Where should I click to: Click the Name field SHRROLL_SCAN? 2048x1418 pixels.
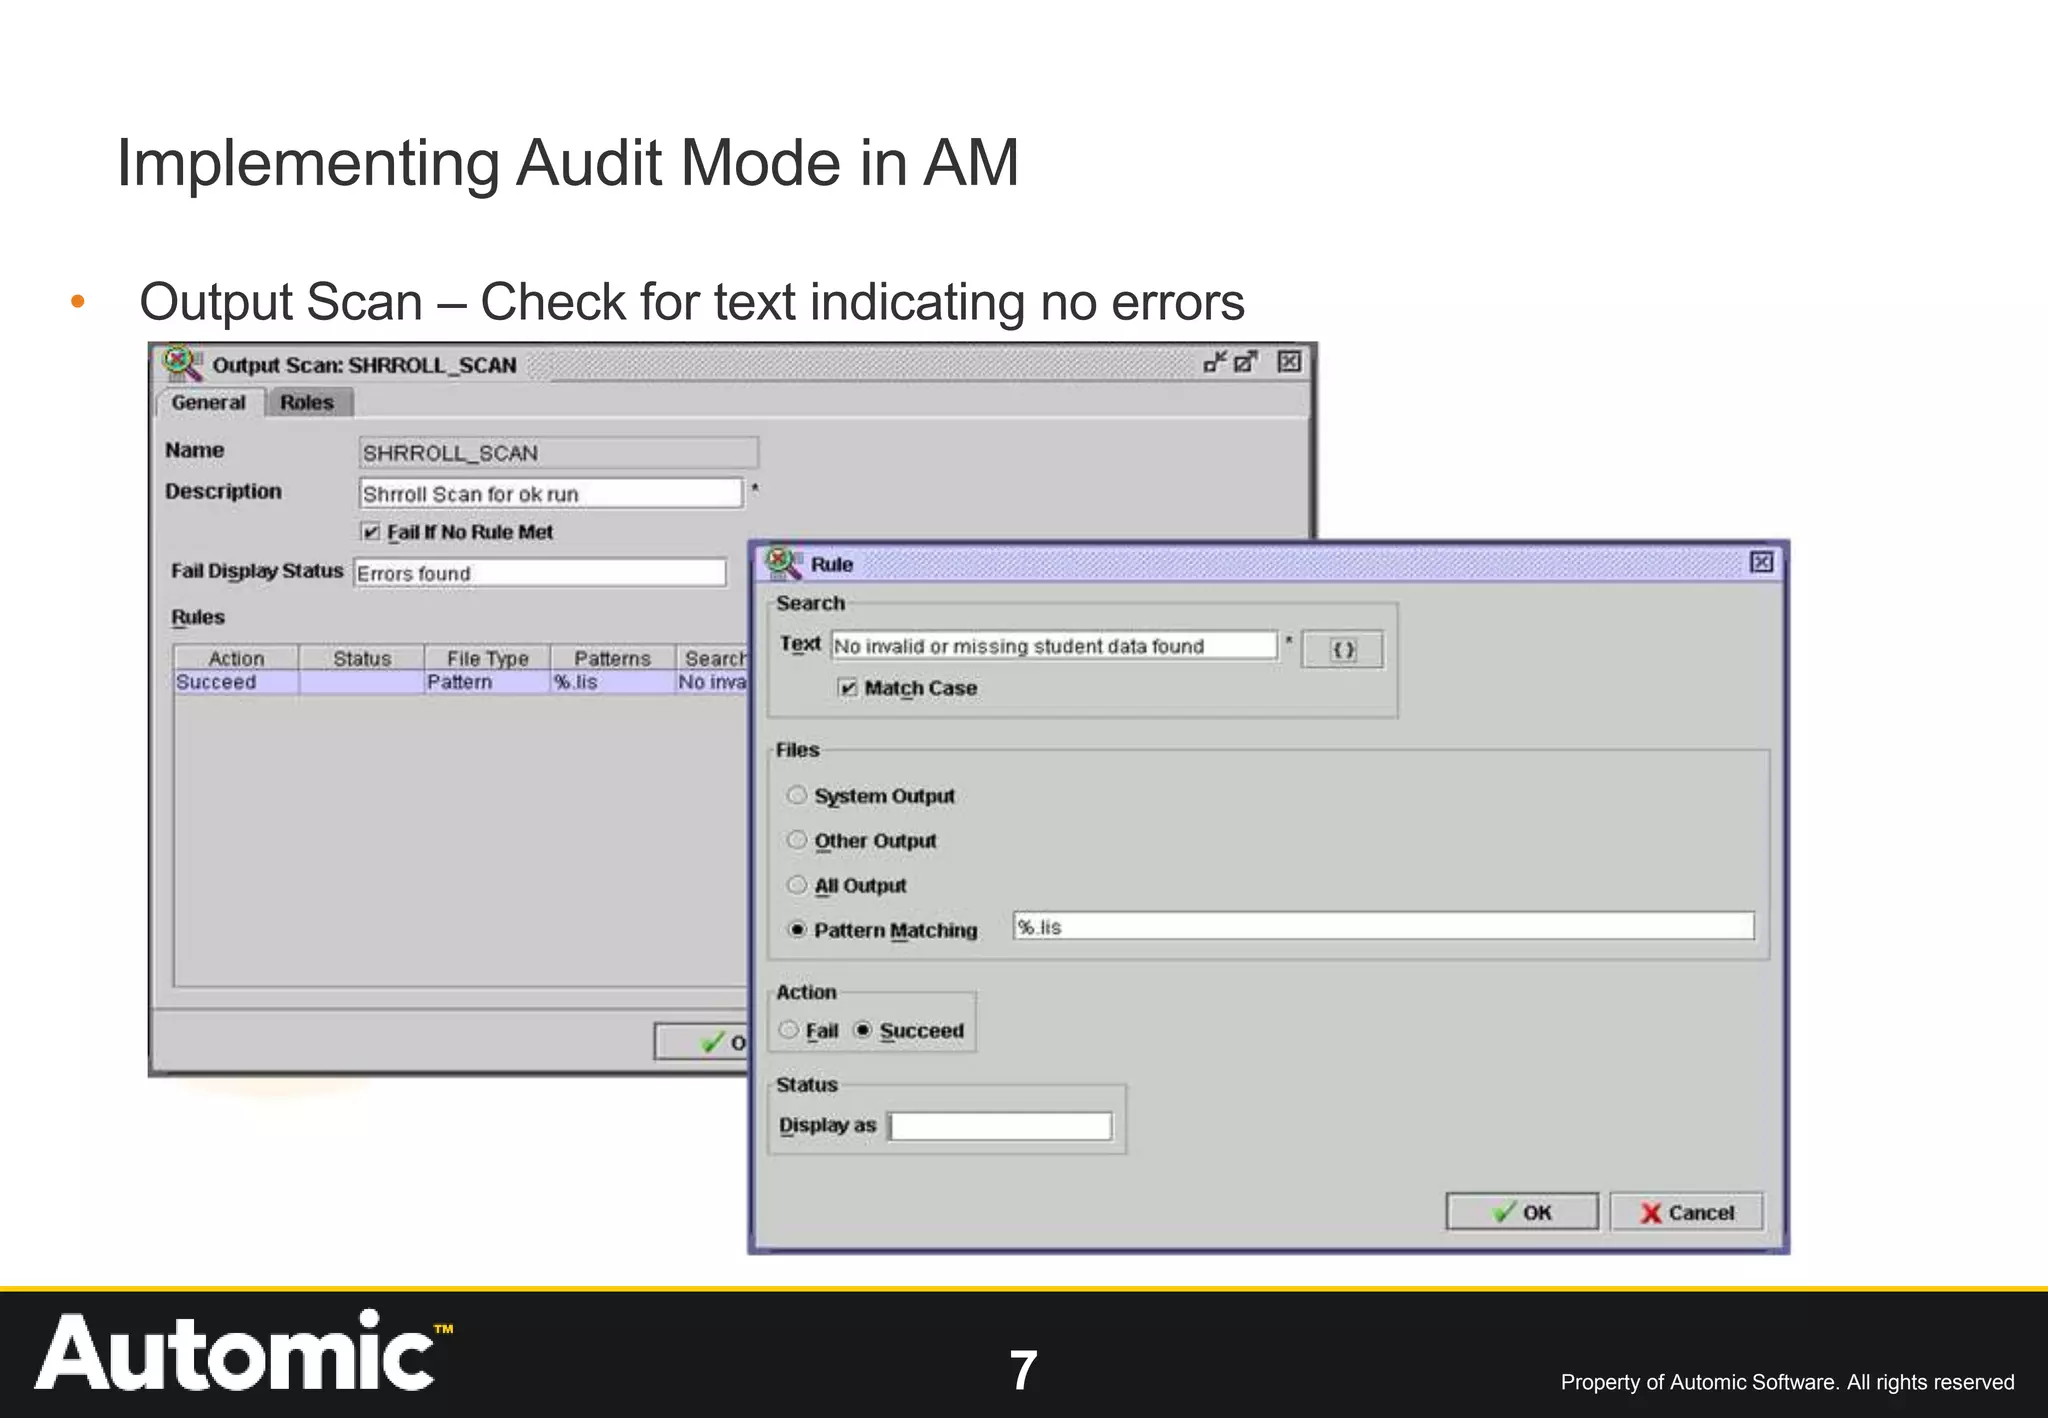(558, 453)
